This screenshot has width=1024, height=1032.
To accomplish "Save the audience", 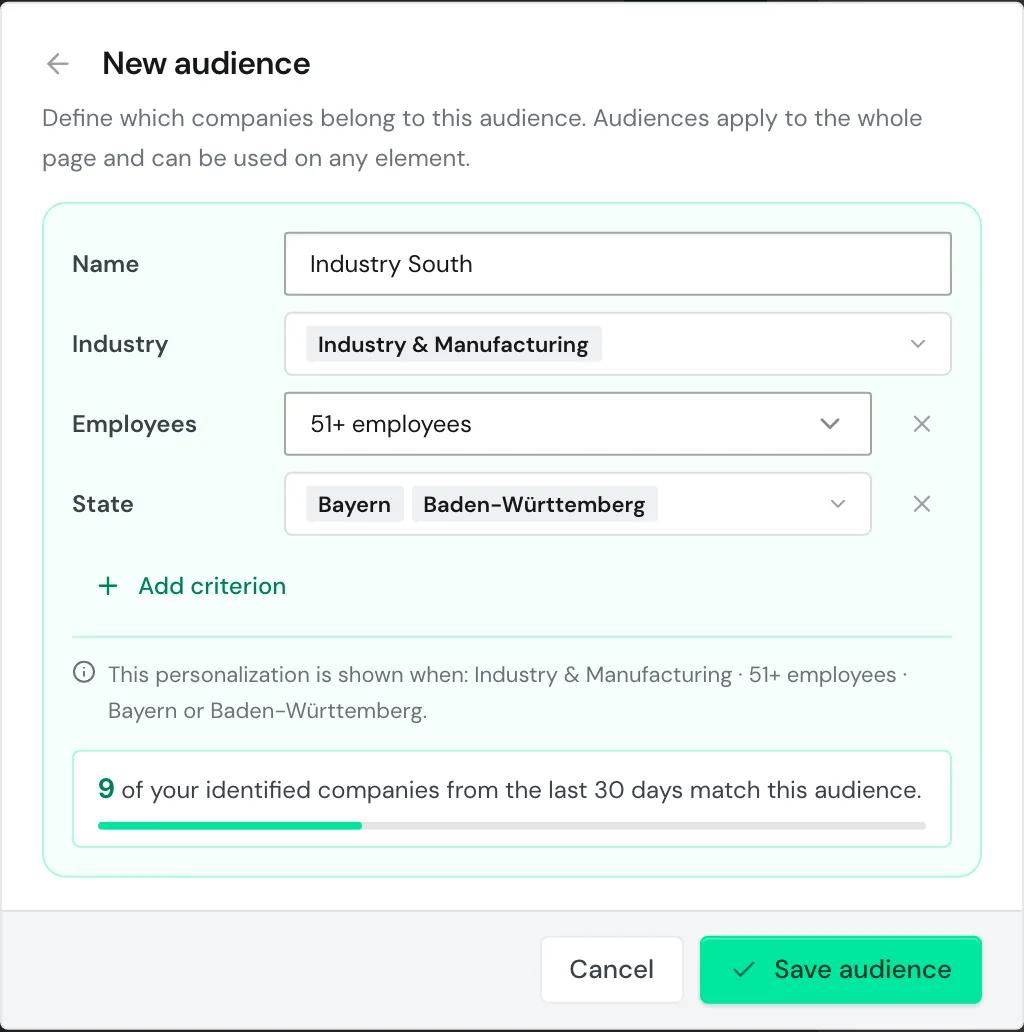I will [840, 969].
